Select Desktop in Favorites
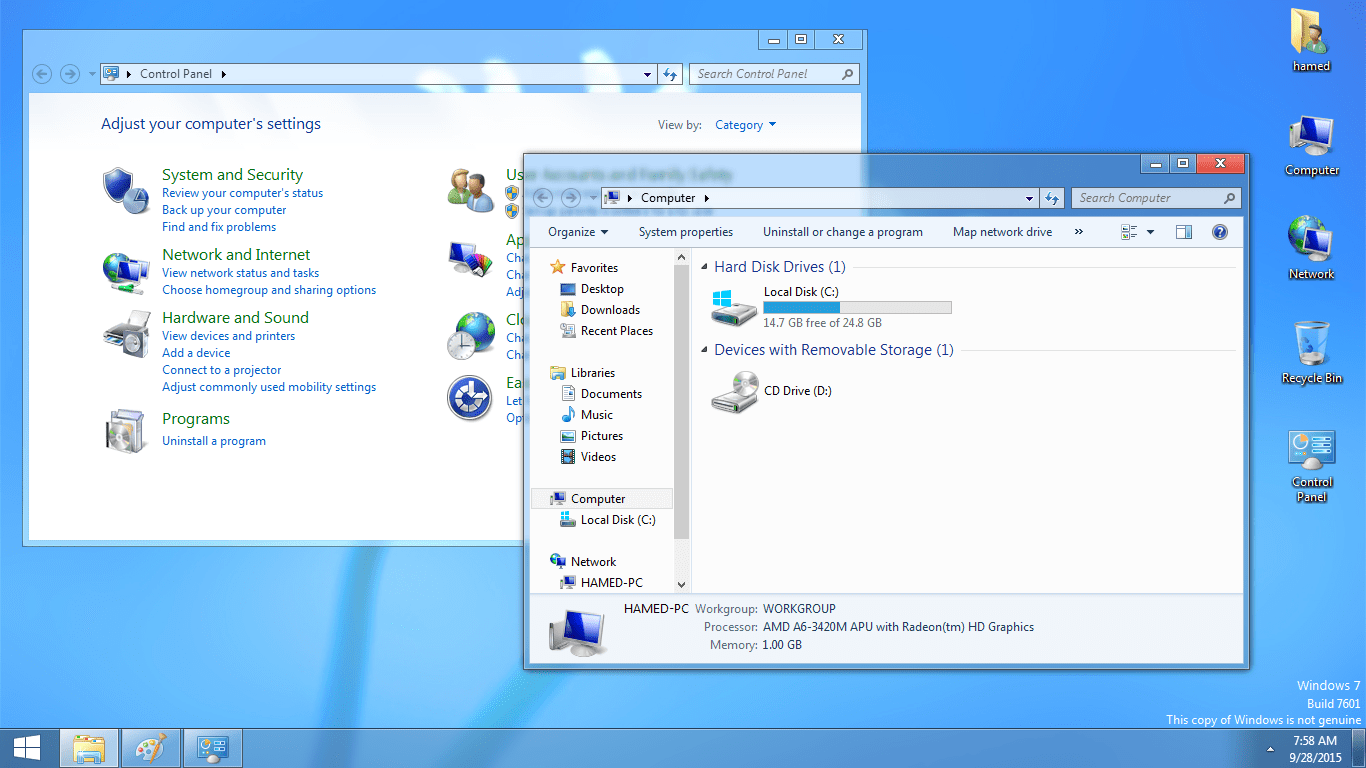1366x768 pixels. click(602, 289)
